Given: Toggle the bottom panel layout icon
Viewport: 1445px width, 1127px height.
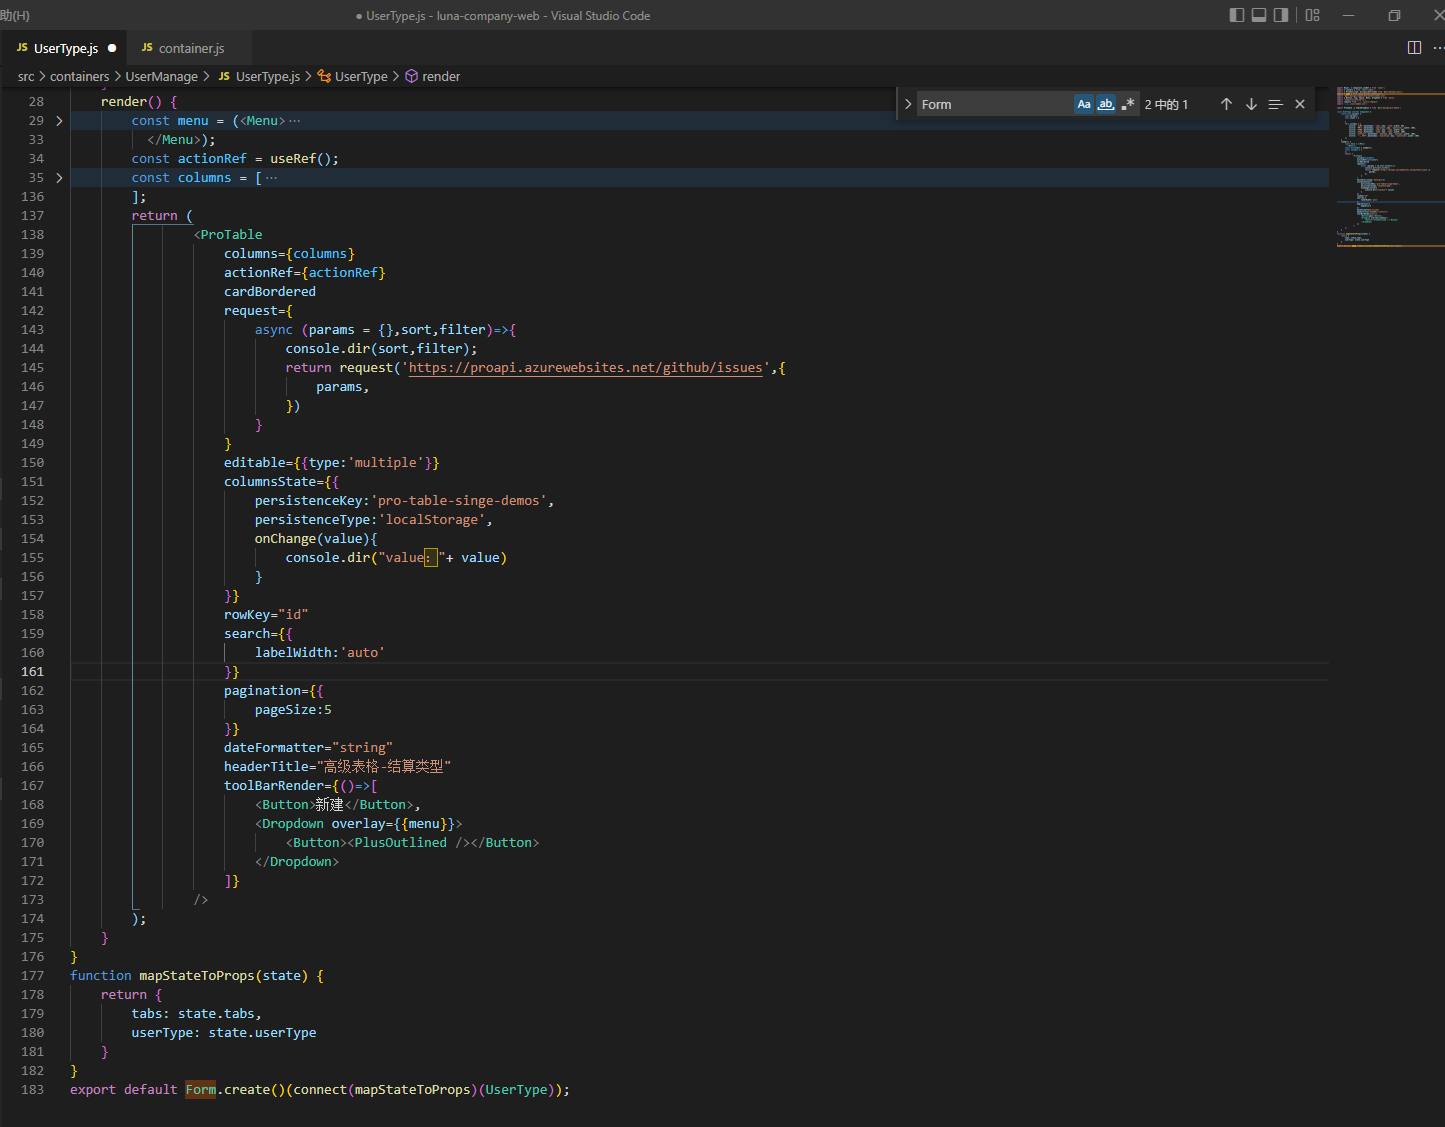Looking at the screenshot, I should (x=1259, y=15).
